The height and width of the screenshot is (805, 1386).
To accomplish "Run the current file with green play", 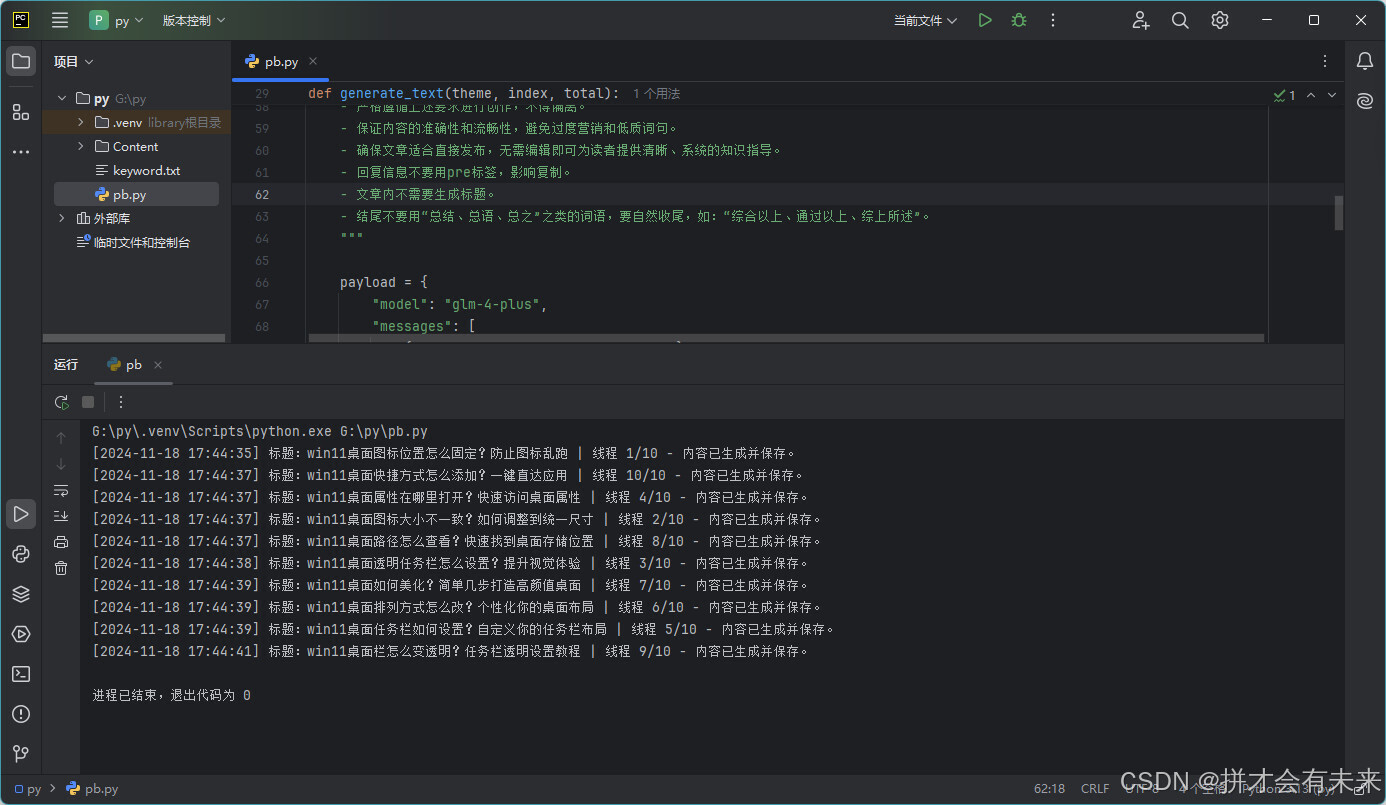I will [985, 20].
